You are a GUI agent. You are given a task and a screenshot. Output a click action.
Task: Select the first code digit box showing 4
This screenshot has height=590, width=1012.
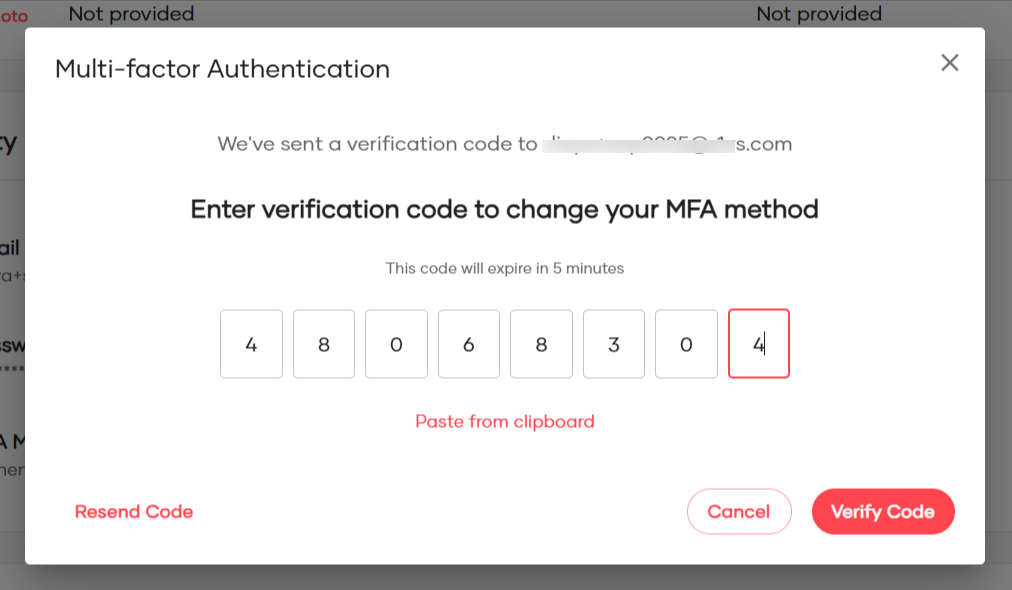[251, 343]
